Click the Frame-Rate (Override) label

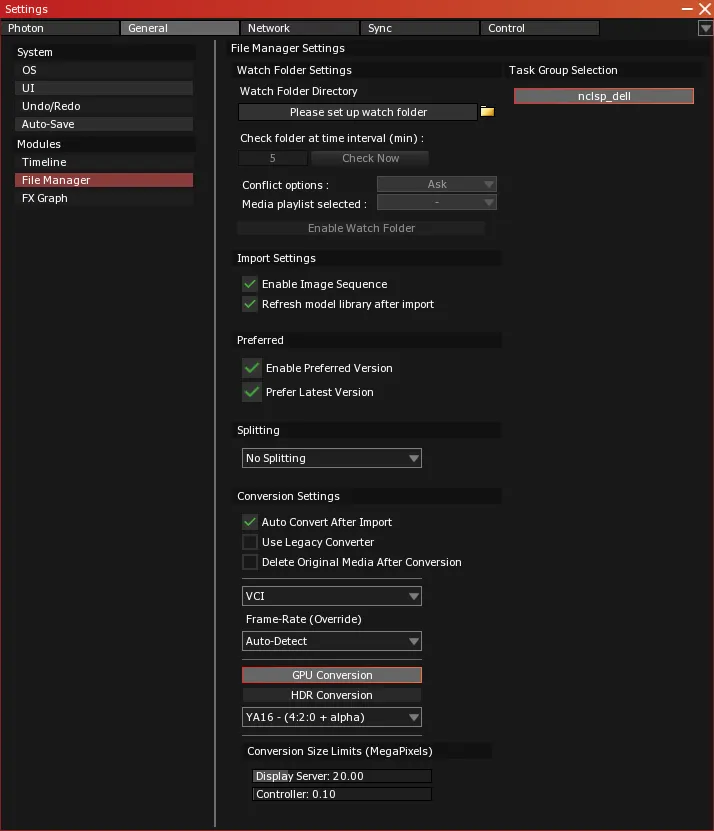tap(304, 619)
